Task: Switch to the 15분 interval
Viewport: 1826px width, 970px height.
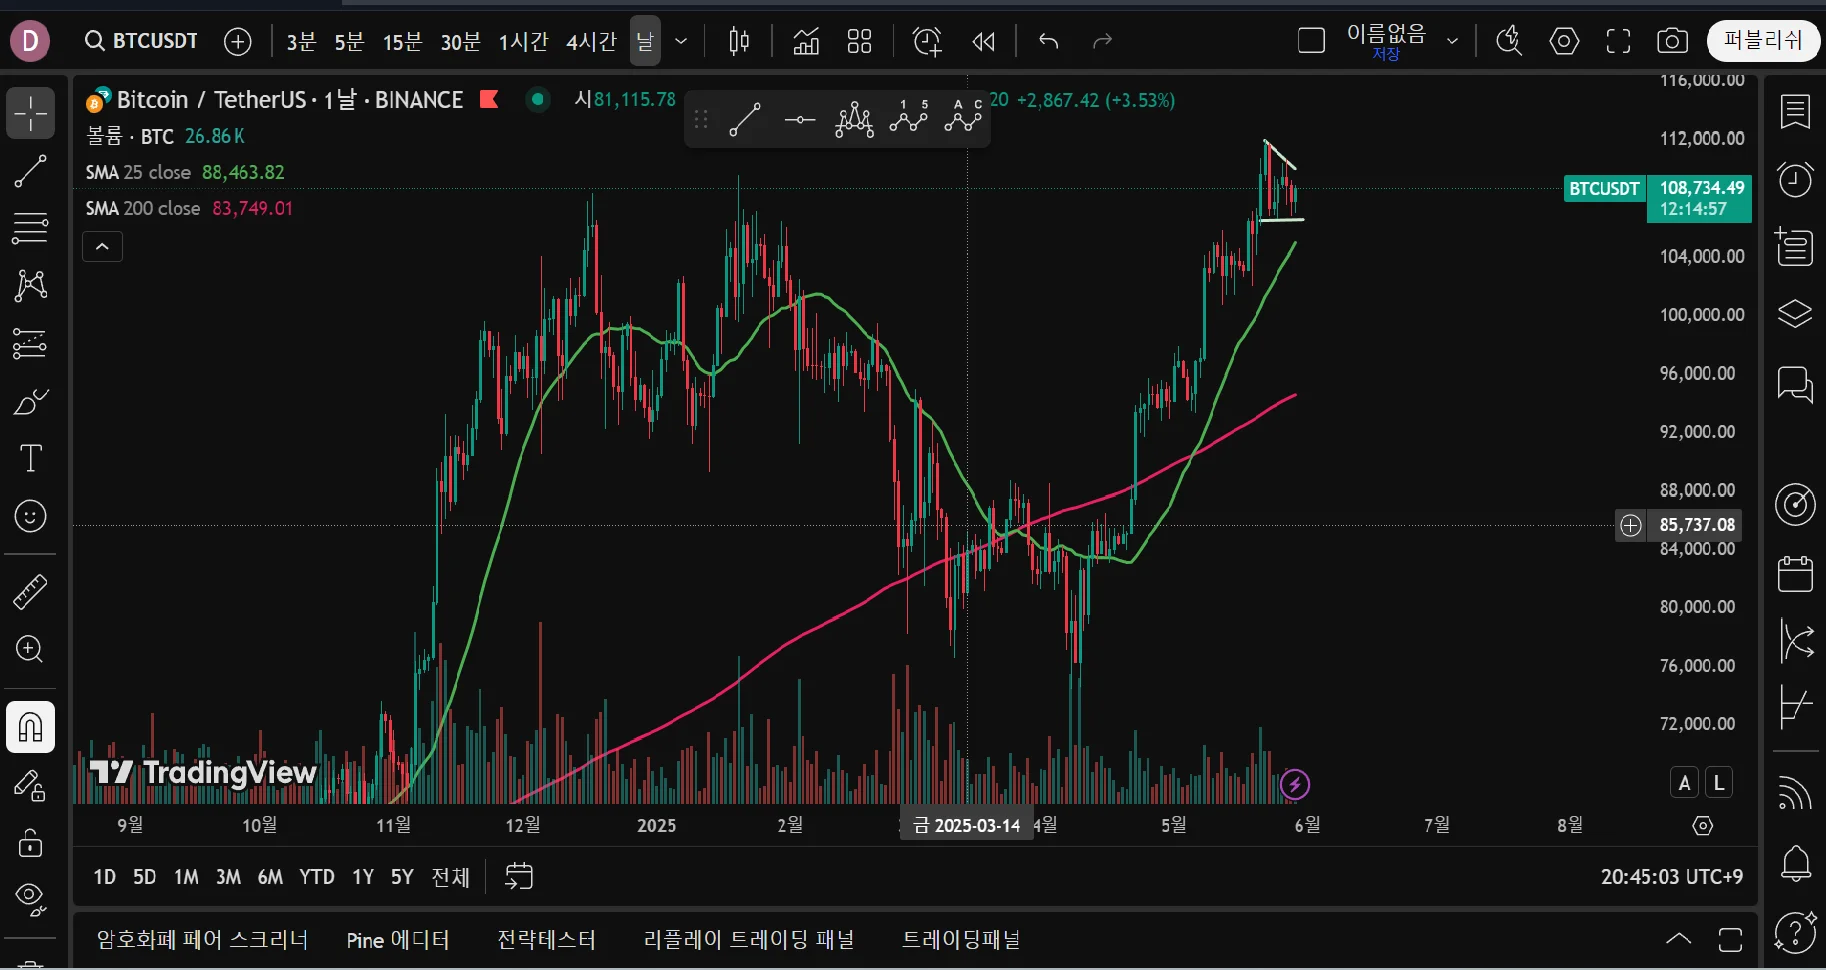Action: [402, 41]
